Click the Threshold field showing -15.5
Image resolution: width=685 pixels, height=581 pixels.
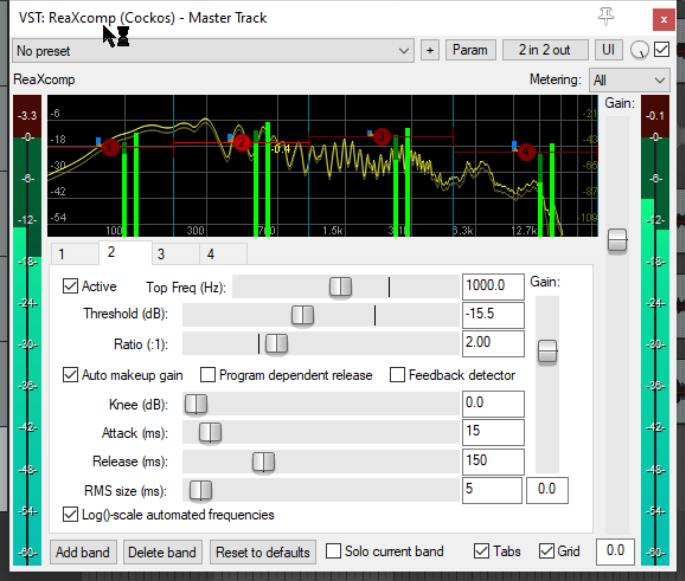[x=493, y=315]
